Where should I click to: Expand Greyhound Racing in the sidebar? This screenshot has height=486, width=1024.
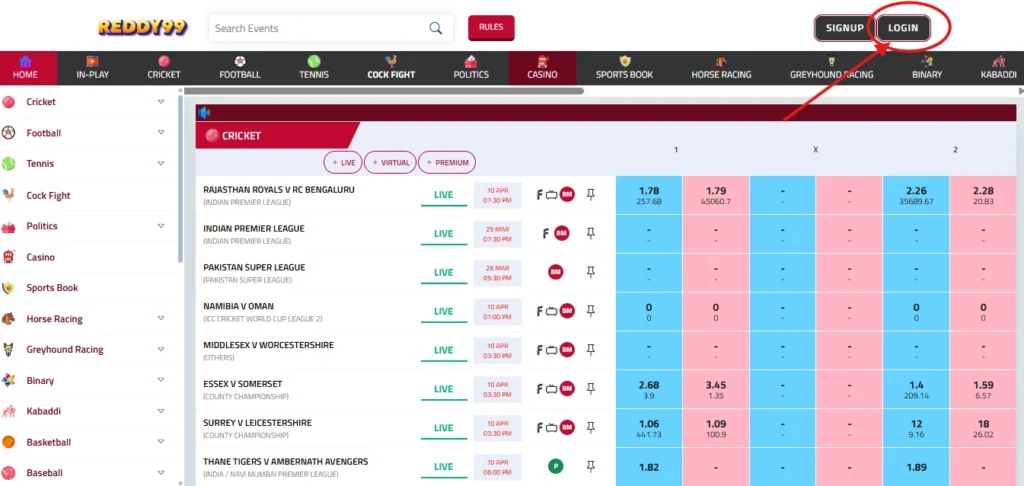(161, 349)
